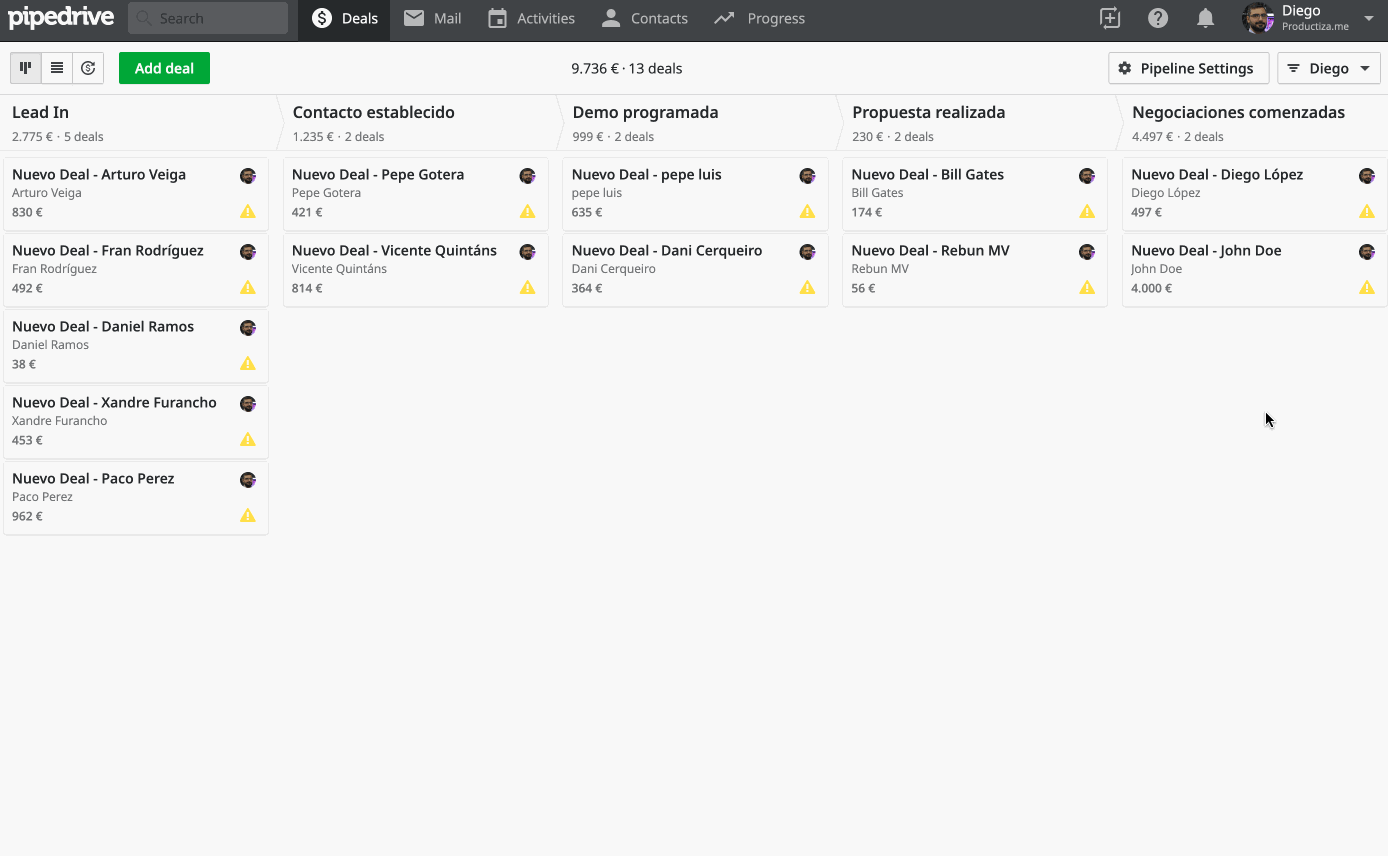1388x856 pixels.
Task: Go to the Mail tab
Action: [432, 18]
